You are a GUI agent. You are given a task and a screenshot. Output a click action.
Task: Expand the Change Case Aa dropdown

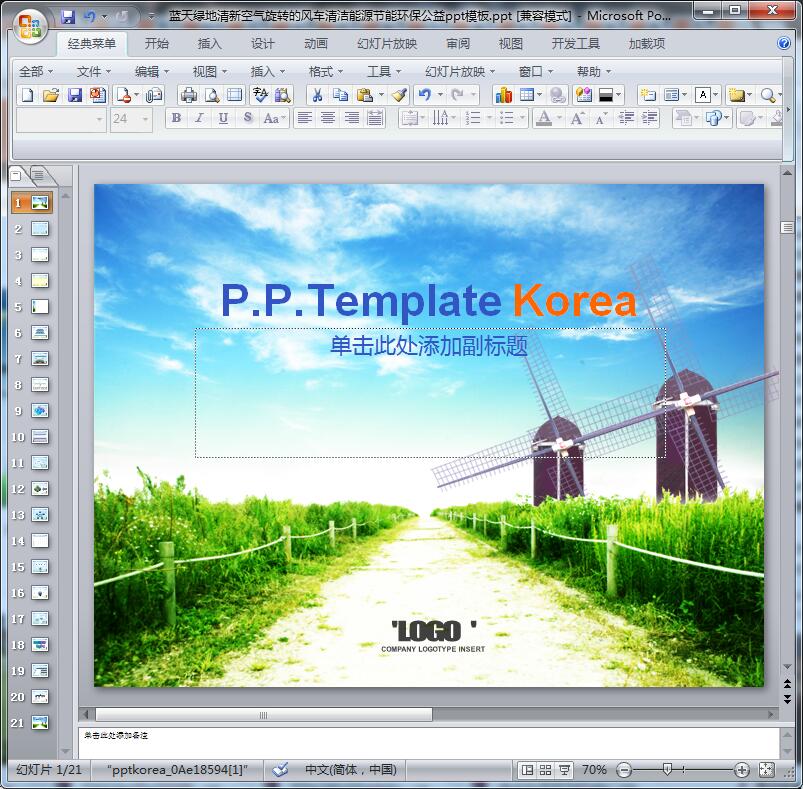pos(283,119)
